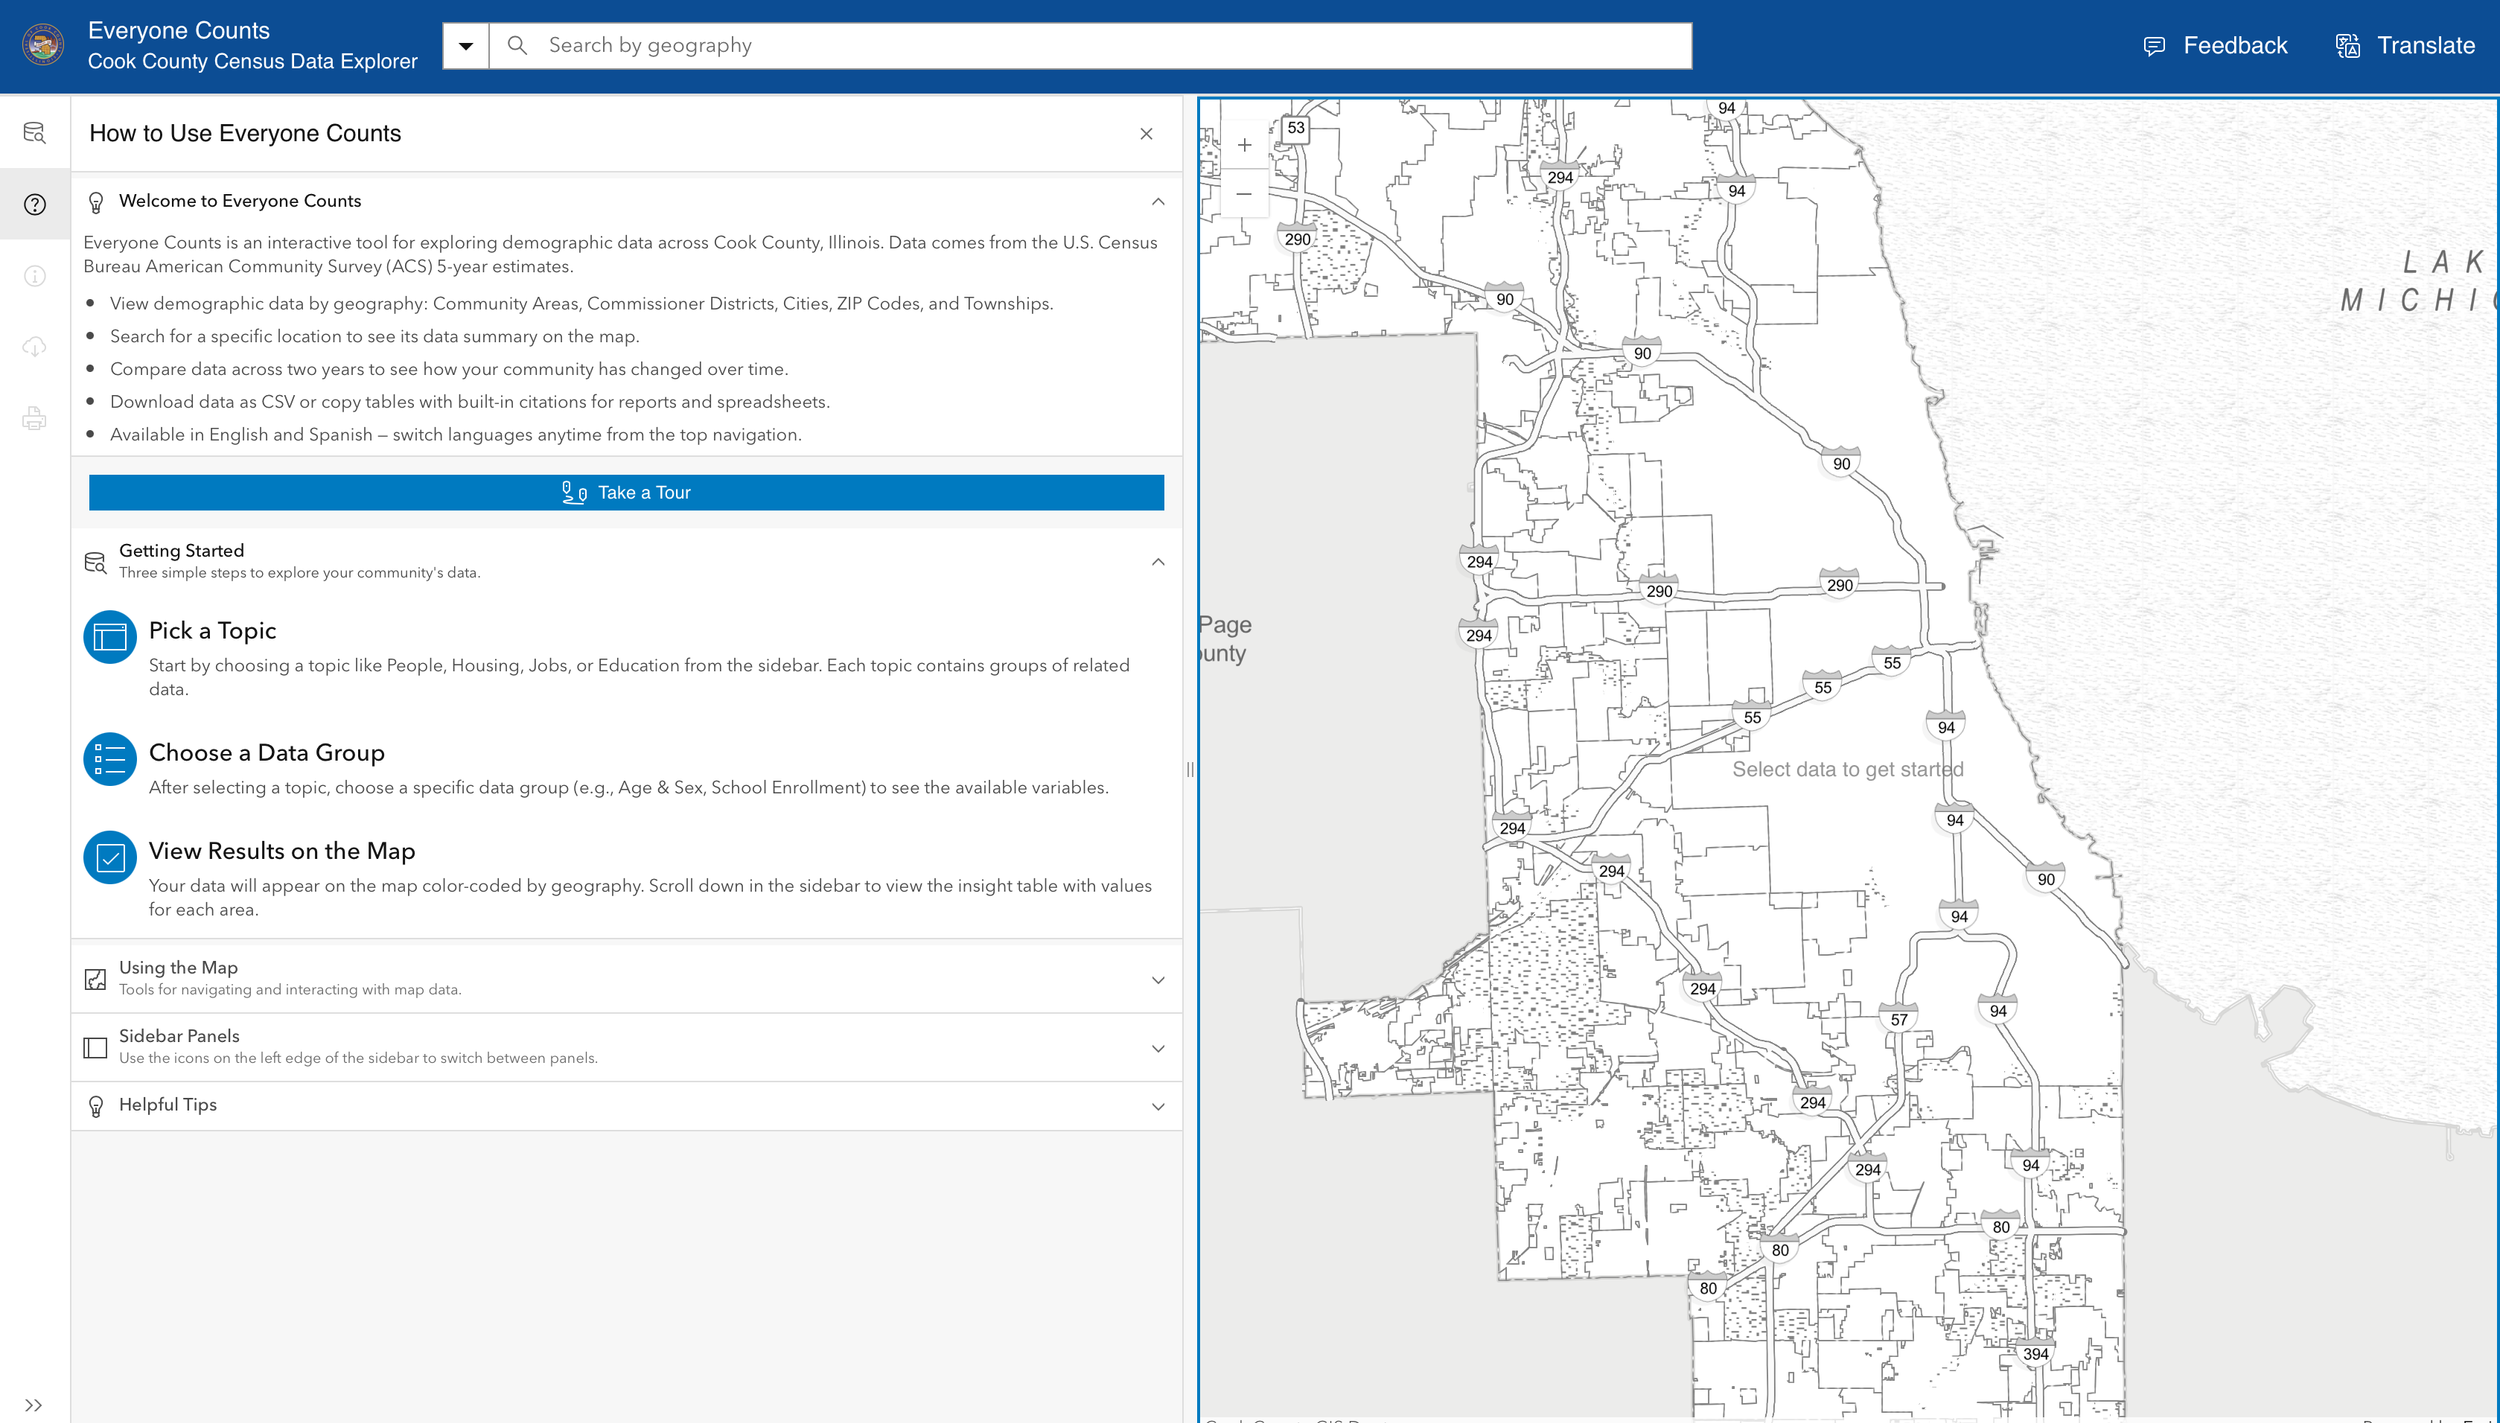Click the Cook County seal logo
This screenshot has height=1423, width=2500.
click(x=41, y=45)
